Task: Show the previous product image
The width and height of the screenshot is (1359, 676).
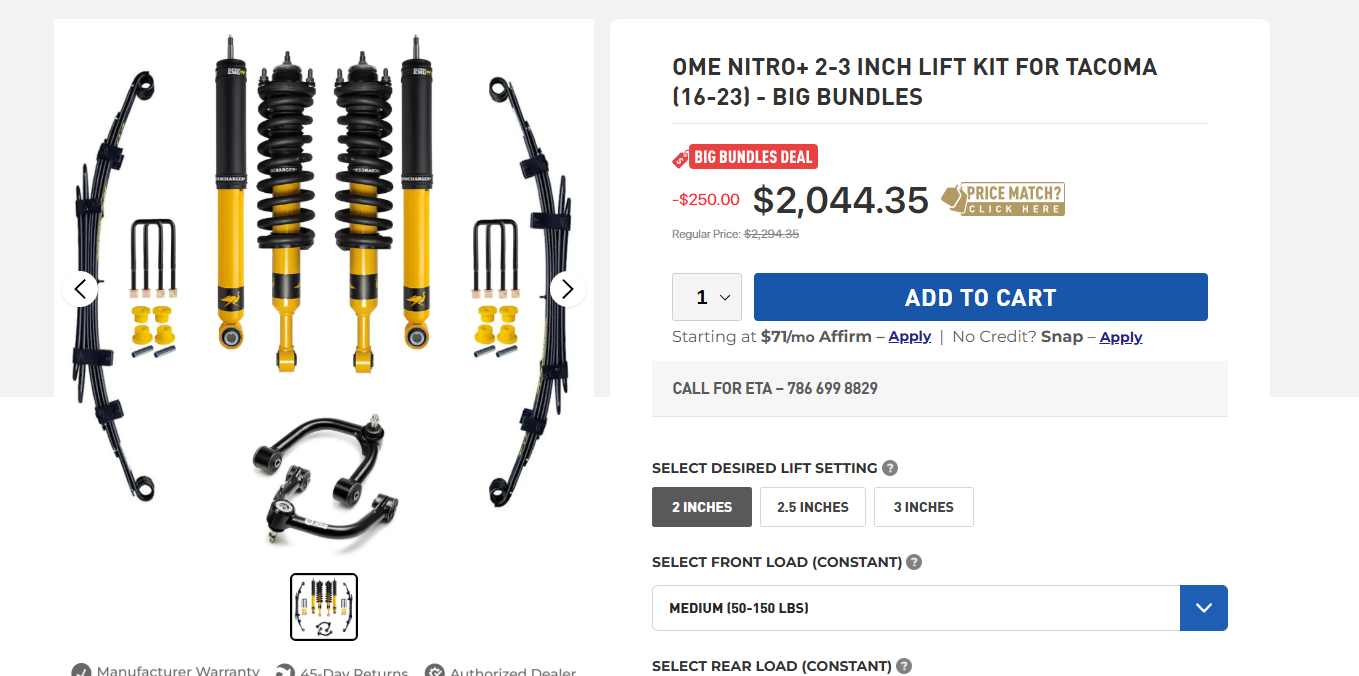Action: [x=80, y=289]
